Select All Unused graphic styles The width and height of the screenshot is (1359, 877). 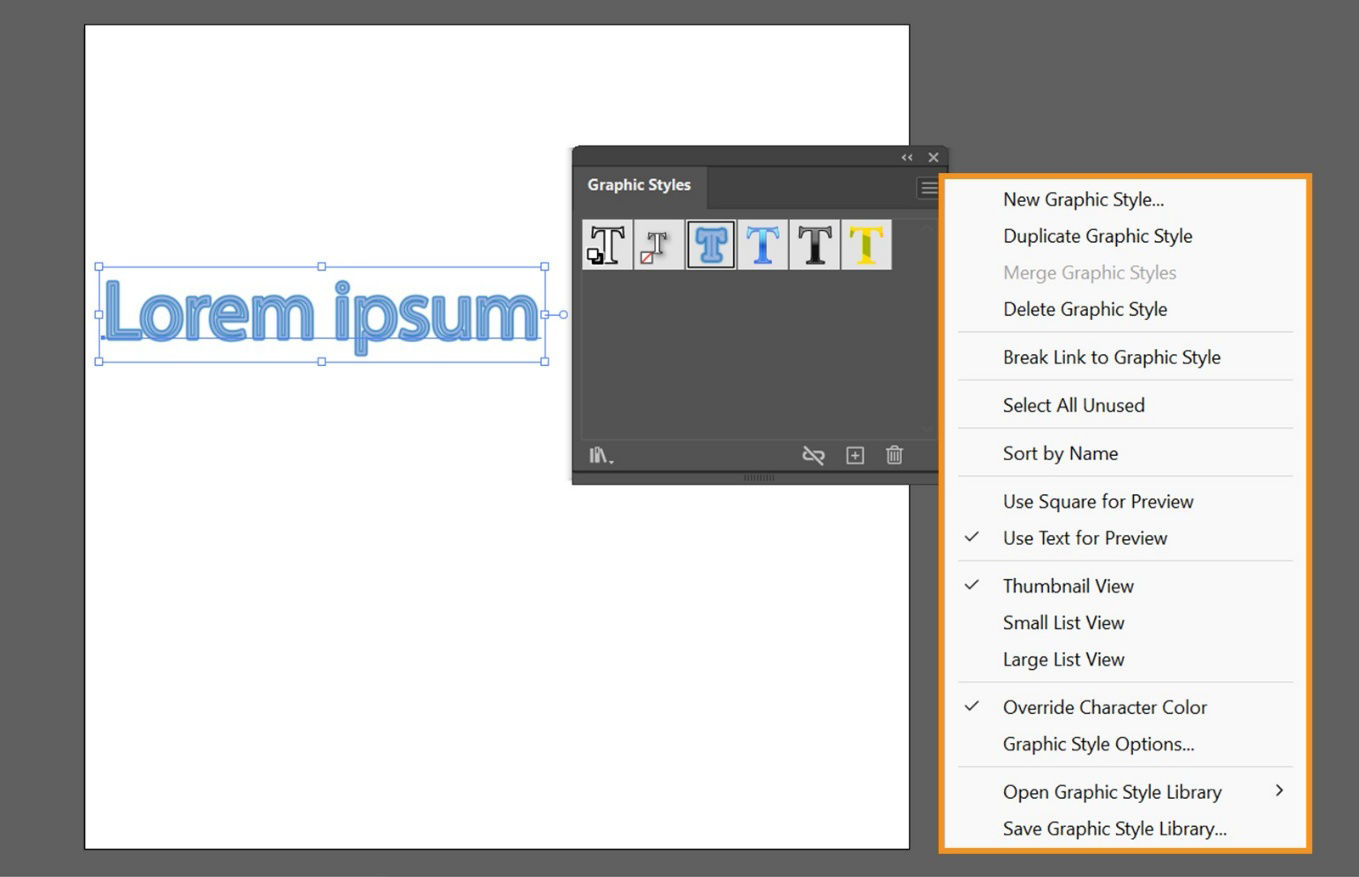[x=1073, y=405]
